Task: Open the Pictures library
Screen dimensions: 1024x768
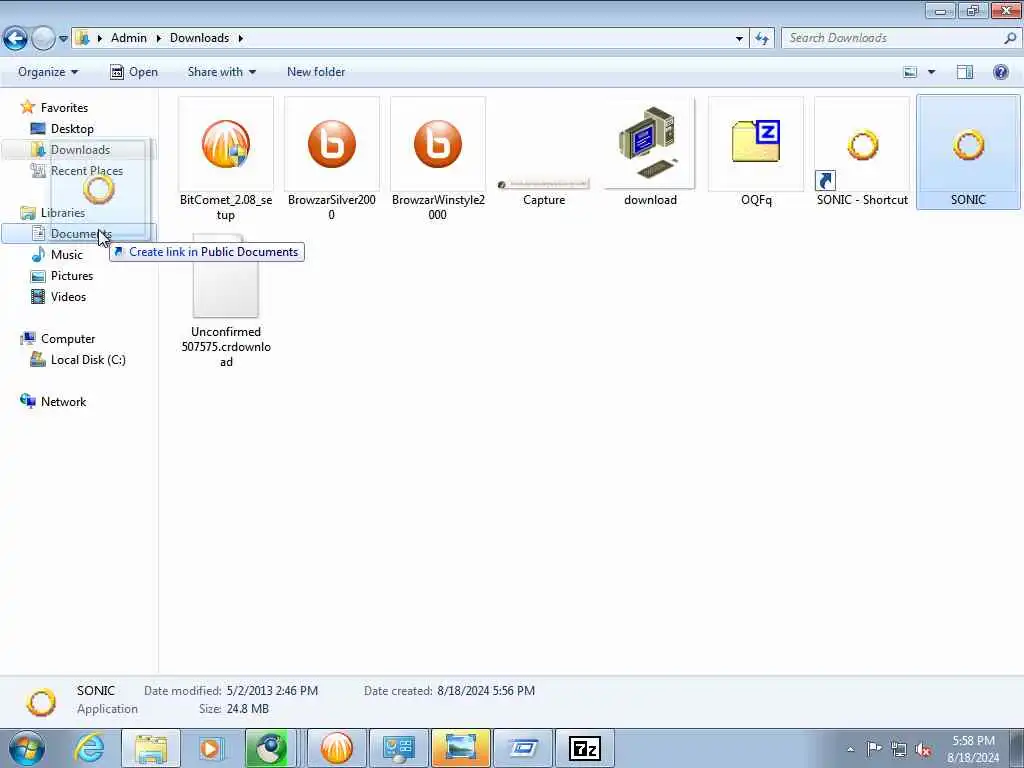Action: (x=72, y=276)
